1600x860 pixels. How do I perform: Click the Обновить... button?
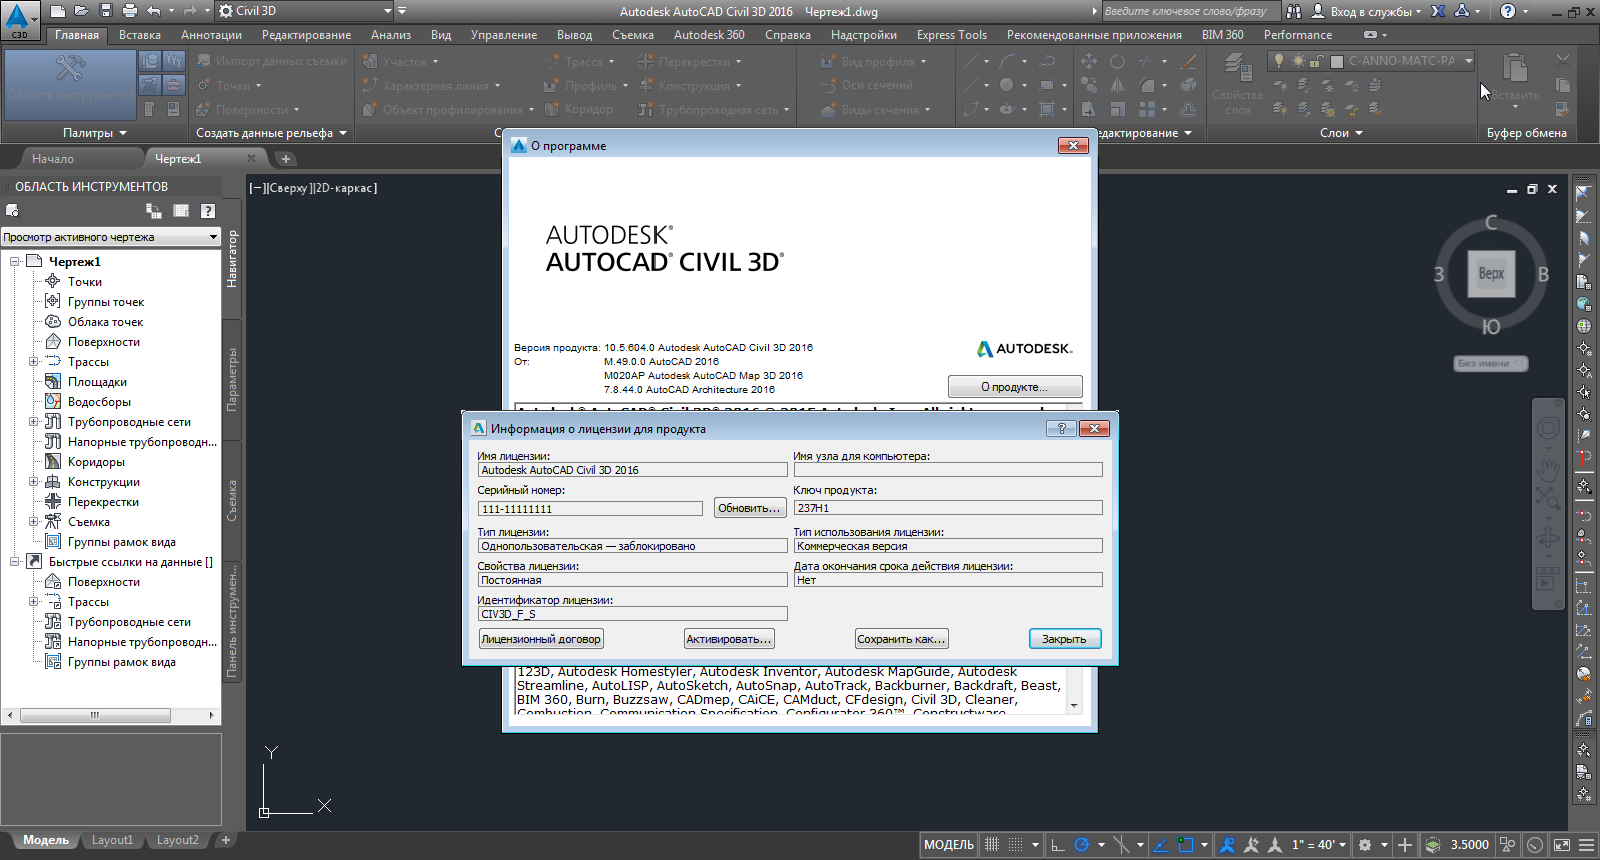[749, 508]
